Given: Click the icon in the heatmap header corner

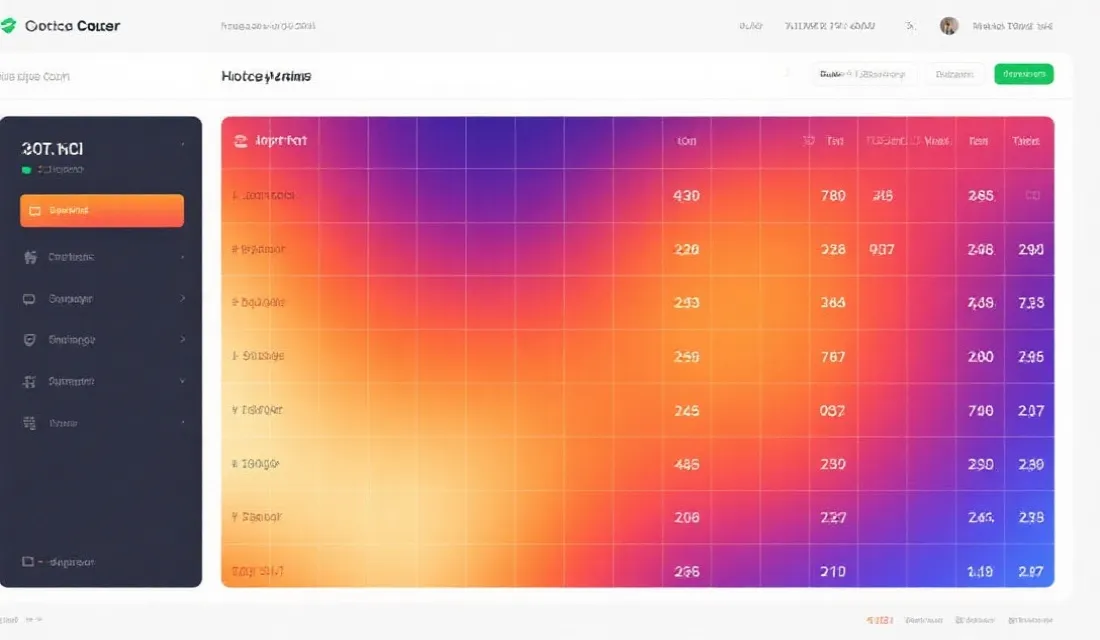Looking at the screenshot, I should (x=240, y=141).
